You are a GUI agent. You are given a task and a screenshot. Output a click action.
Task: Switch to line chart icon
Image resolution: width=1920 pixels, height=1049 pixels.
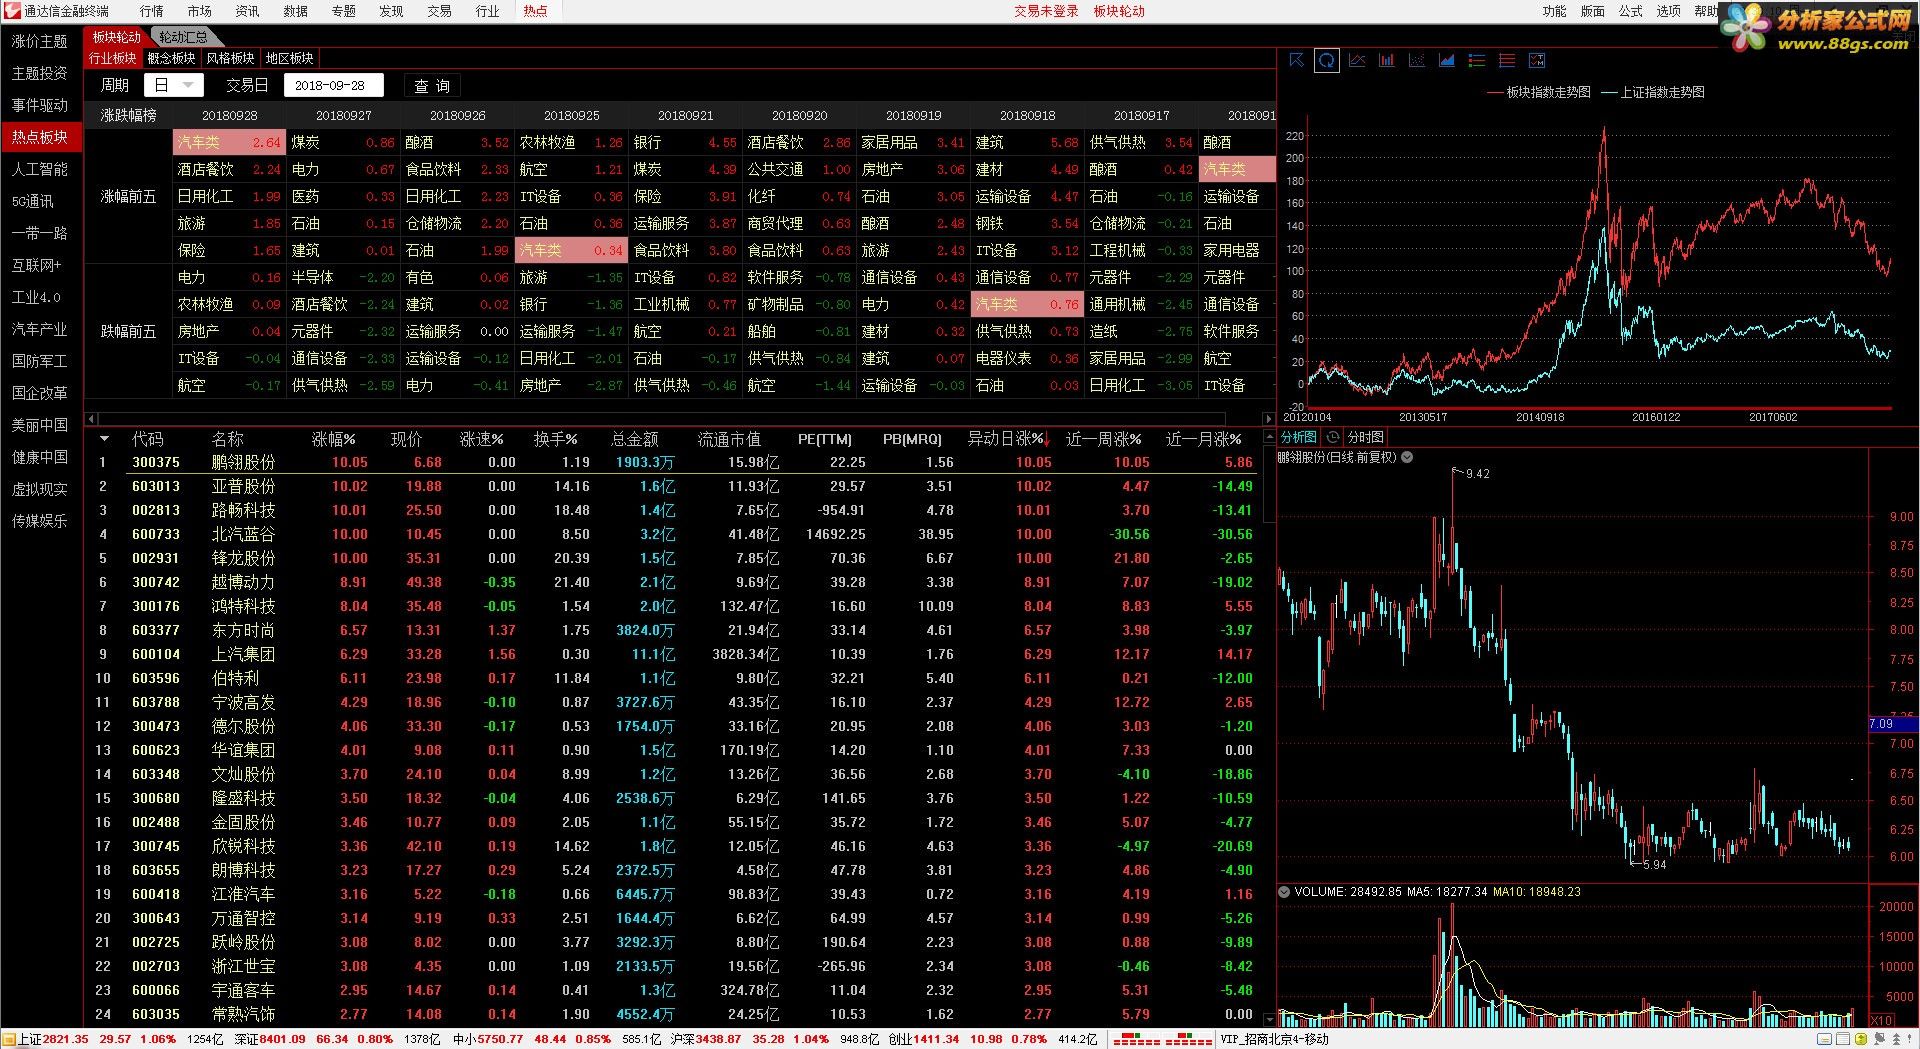[1357, 61]
